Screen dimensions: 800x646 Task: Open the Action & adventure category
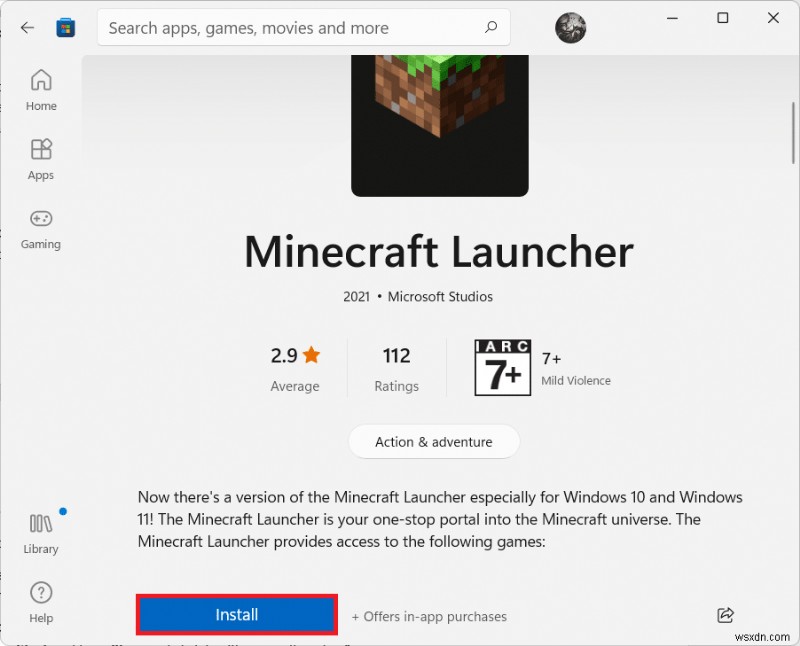tap(433, 441)
